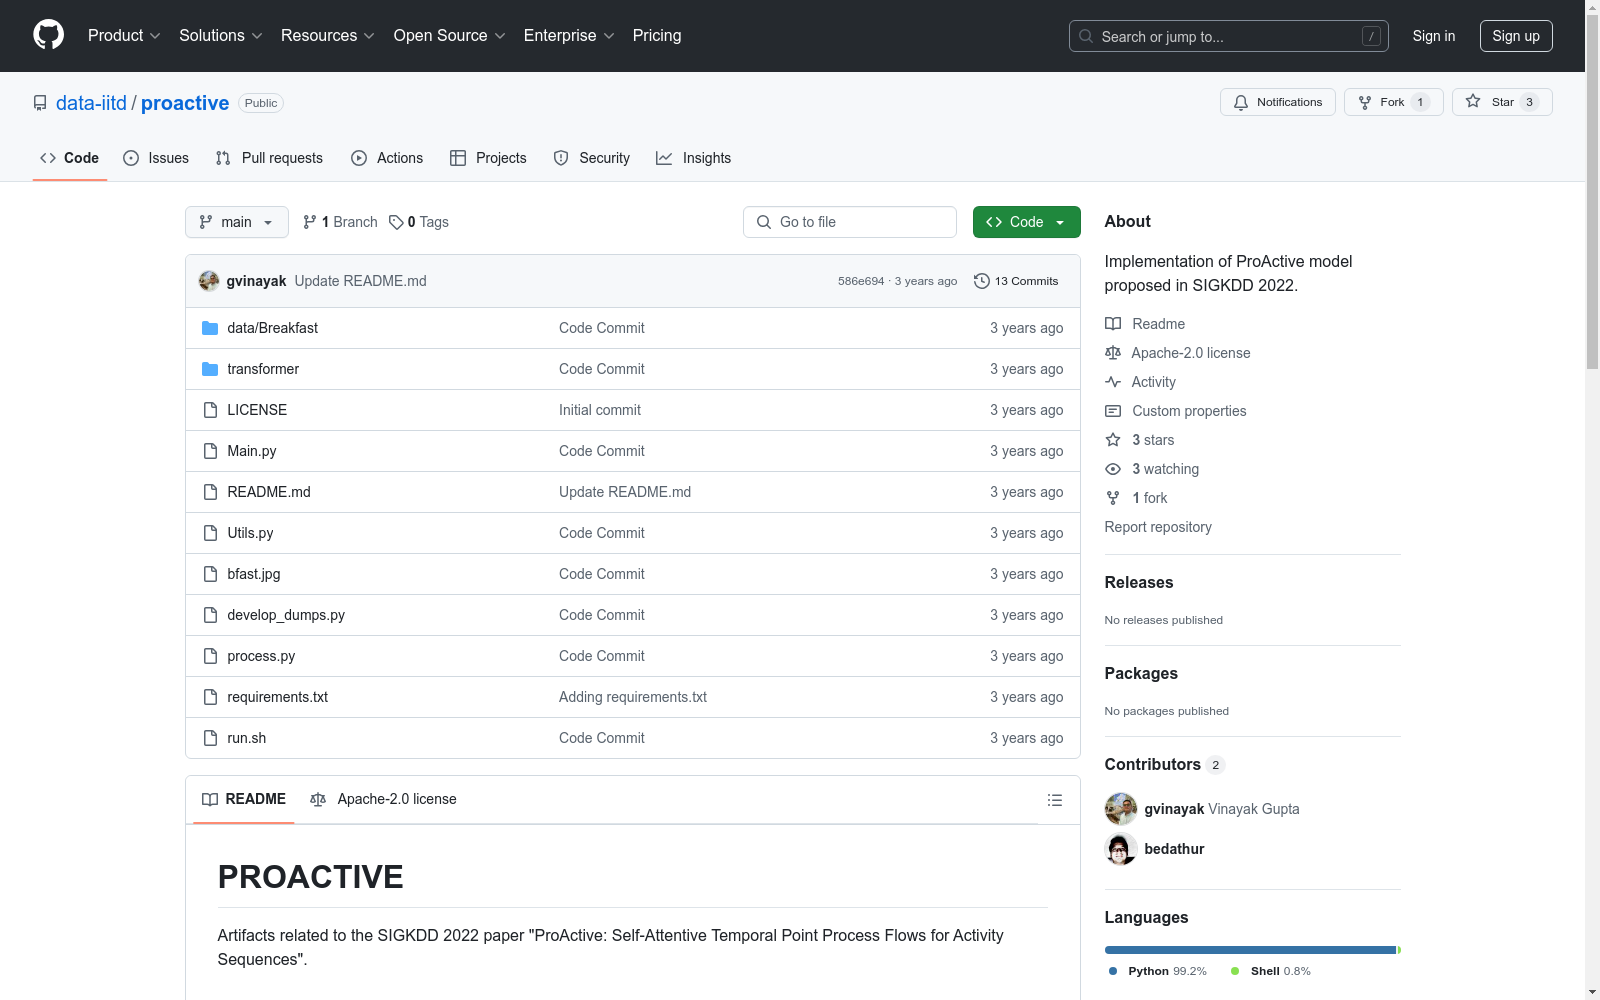Click the commit history clock icon

pos(982,281)
